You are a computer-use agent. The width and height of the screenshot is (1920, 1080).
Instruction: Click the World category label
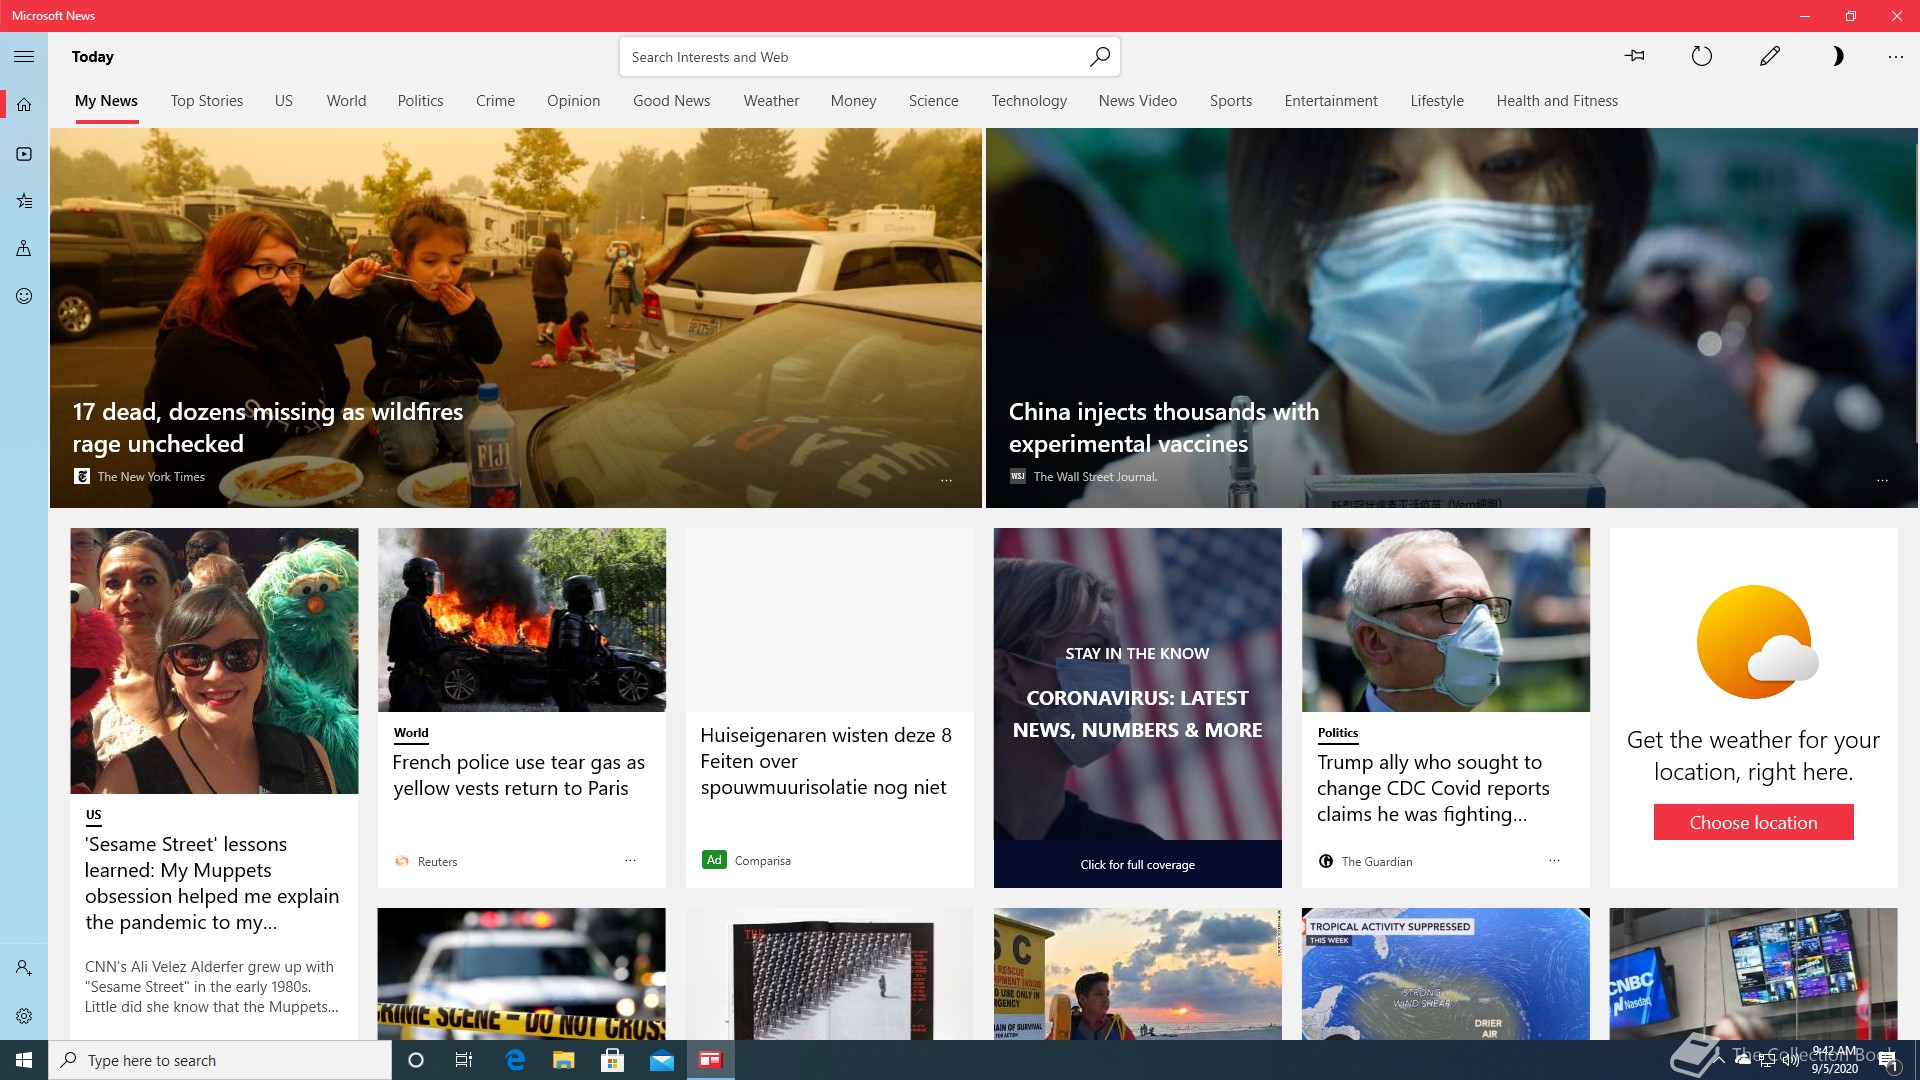[411, 733]
